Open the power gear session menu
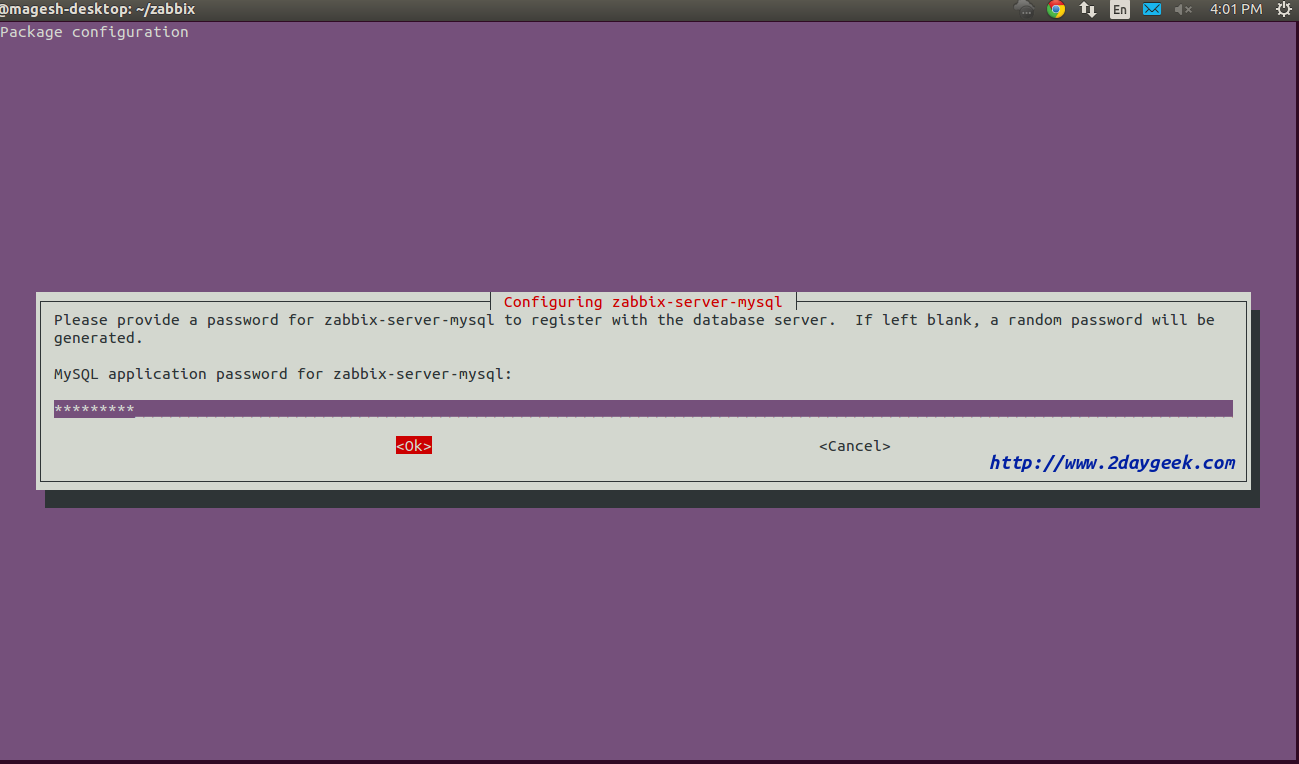1299x764 pixels. tap(1283, 9)
